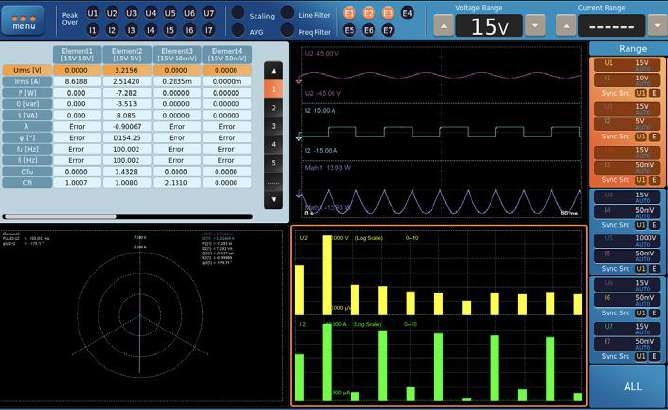The height and width of the screenshot is (410, 668).
Task: Select the Urms [V] row label
Action: click(x=27, y=70)
